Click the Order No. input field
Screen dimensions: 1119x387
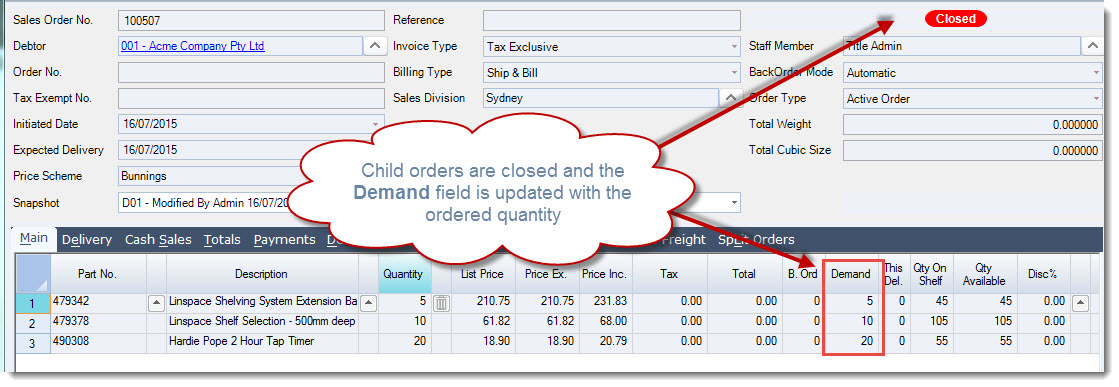tap(251, 73)
